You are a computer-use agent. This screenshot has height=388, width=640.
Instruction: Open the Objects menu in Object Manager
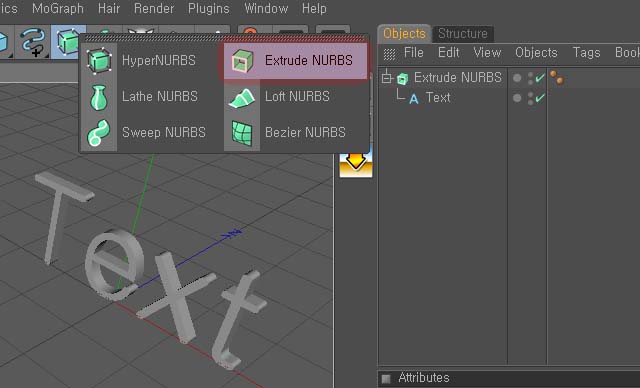pyautogui.click(x=536, y=53)
